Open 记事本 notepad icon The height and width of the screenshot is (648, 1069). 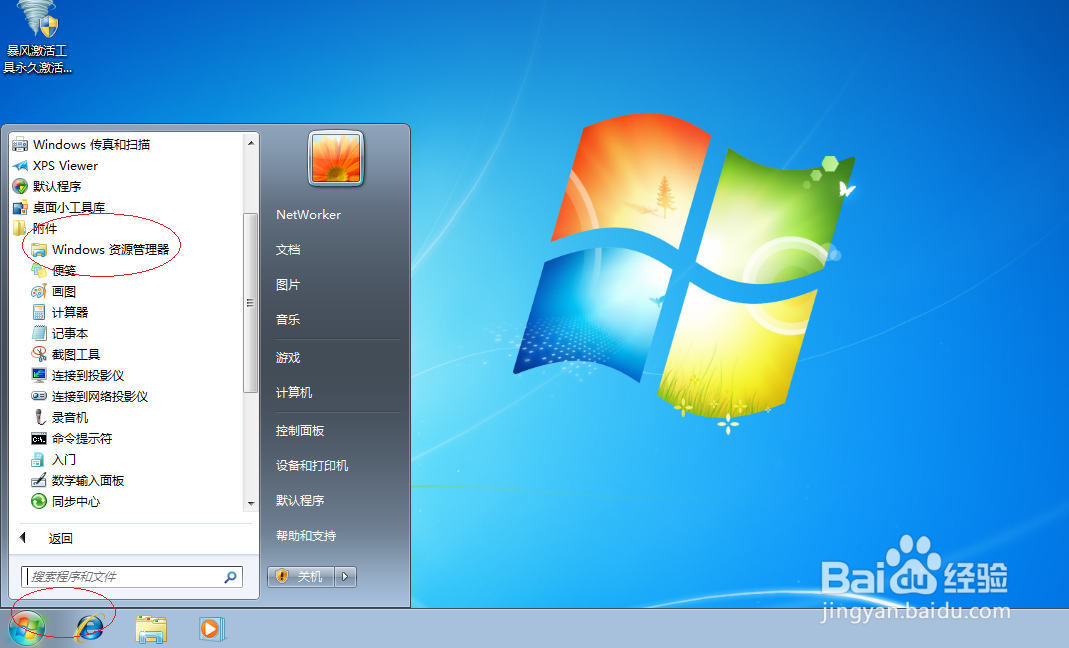39,334
